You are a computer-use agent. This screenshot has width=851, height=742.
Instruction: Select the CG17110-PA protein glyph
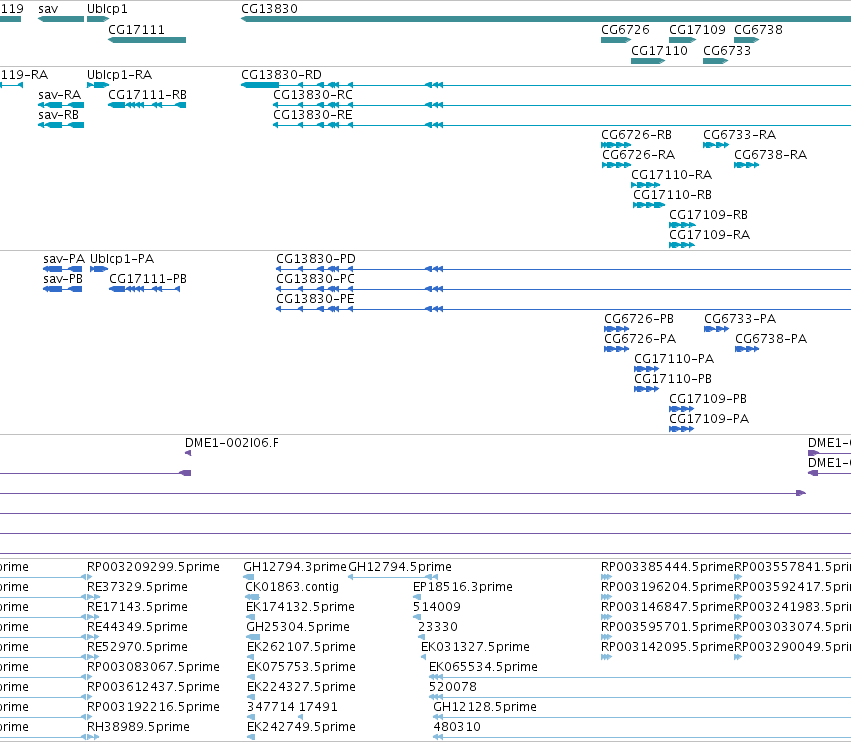tap(646, 369)
